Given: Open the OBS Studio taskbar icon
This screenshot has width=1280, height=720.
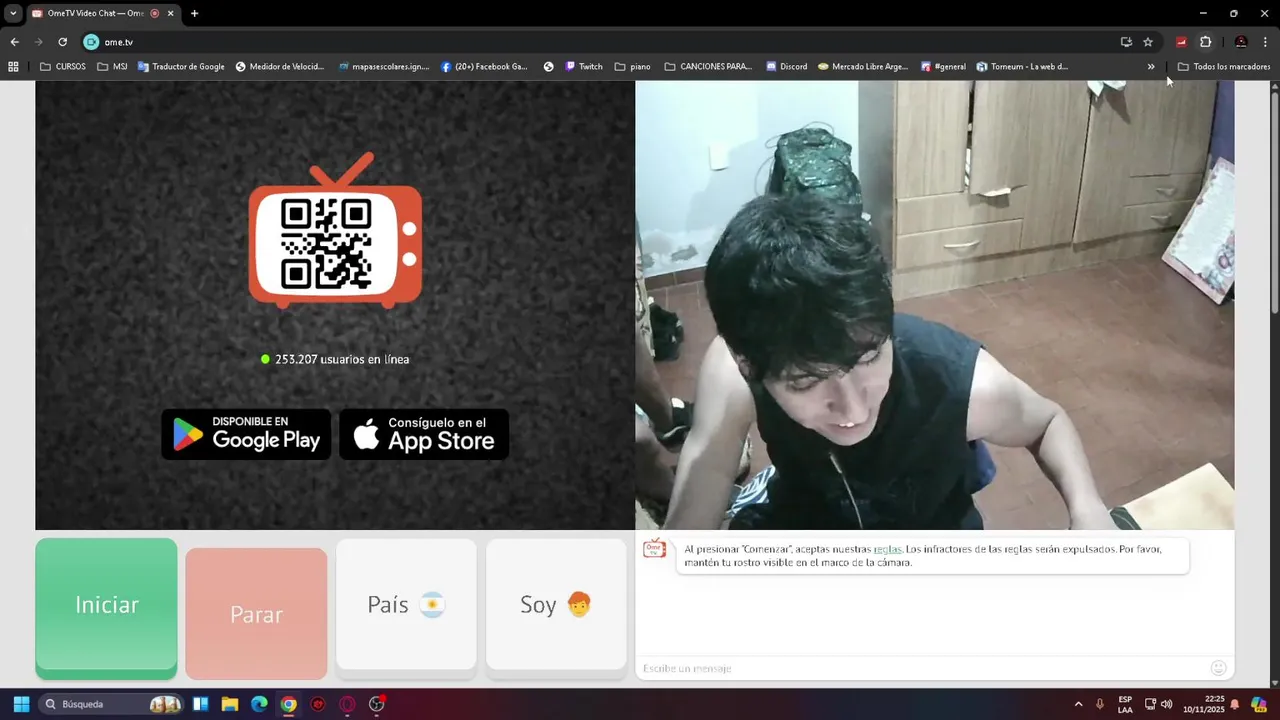Looking at the screenshot, I should coord(377,704).
